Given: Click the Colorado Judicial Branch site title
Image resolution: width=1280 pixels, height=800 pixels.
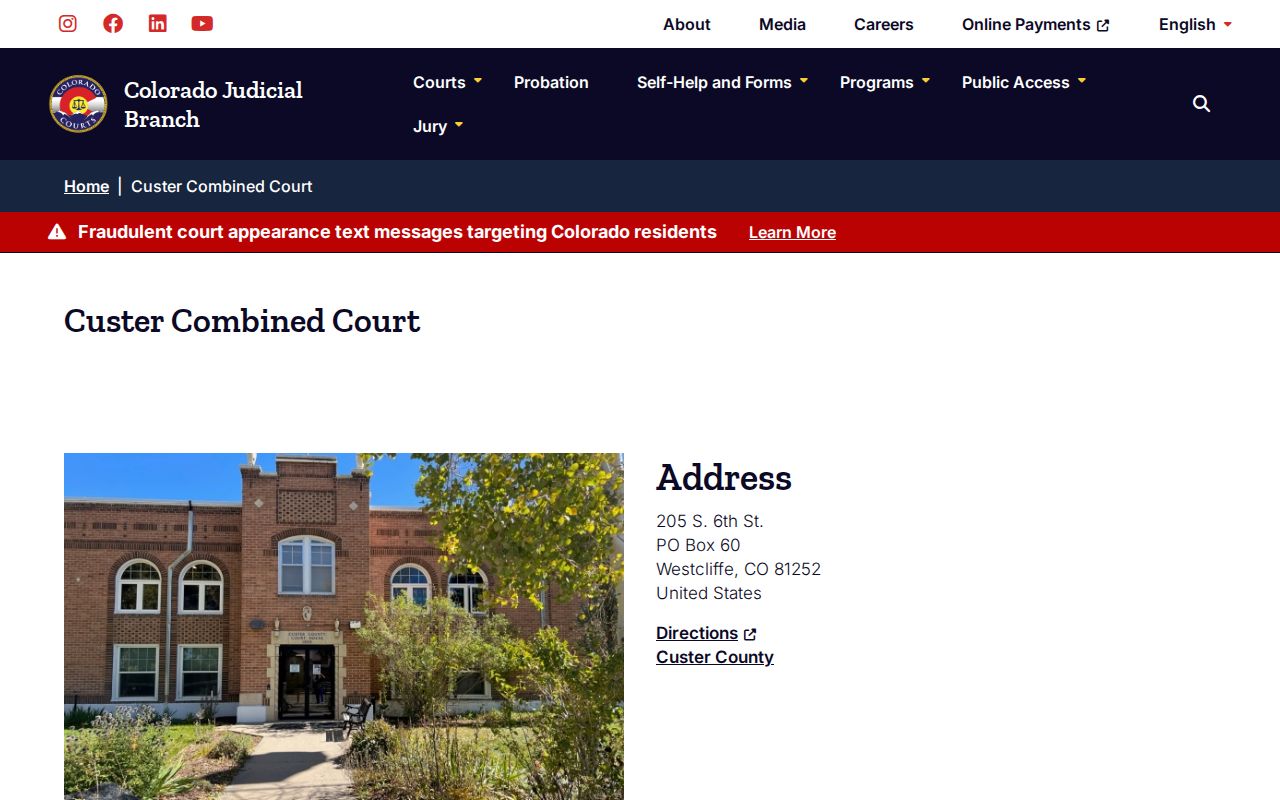Looking at the screenshot, I should [213, 104].
